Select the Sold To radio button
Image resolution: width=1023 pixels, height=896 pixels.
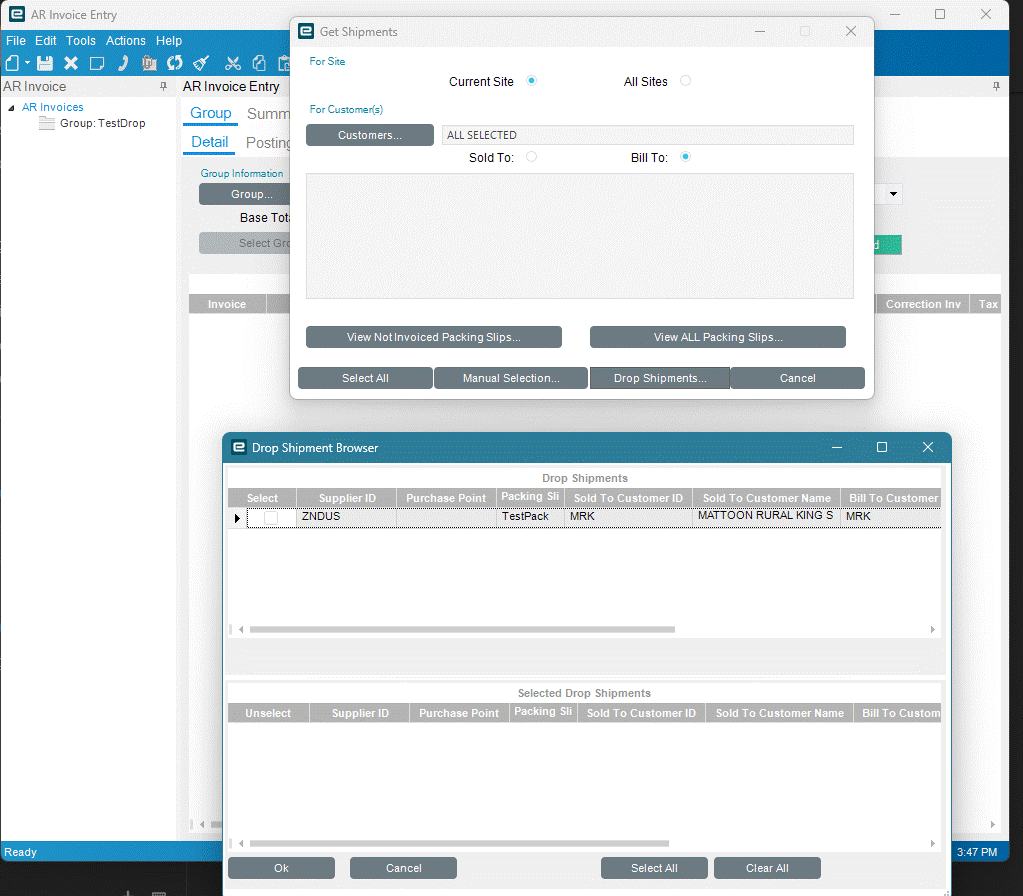pos(532,157)
